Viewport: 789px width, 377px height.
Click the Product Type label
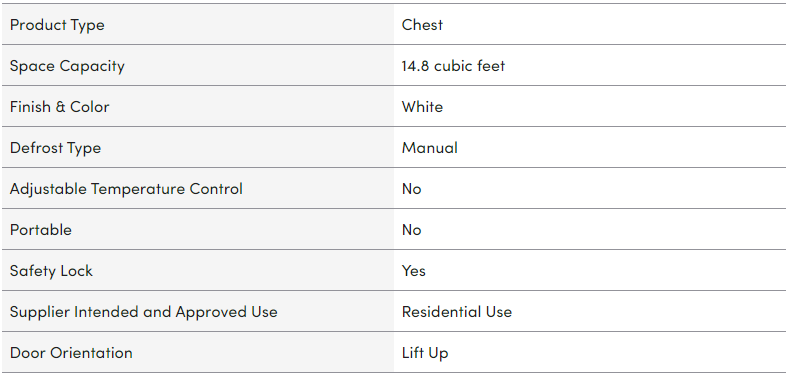click(x=57, y=25)
